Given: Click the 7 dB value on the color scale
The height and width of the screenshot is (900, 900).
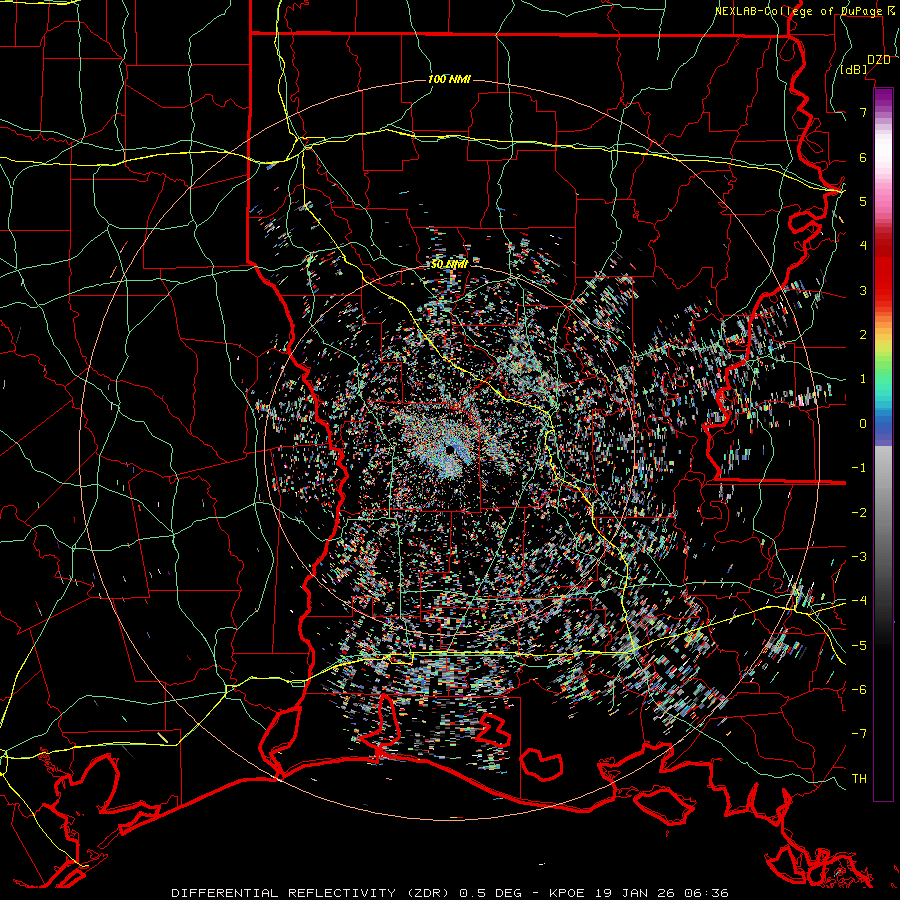Looking at the screenshot, I should coord(863,112).
